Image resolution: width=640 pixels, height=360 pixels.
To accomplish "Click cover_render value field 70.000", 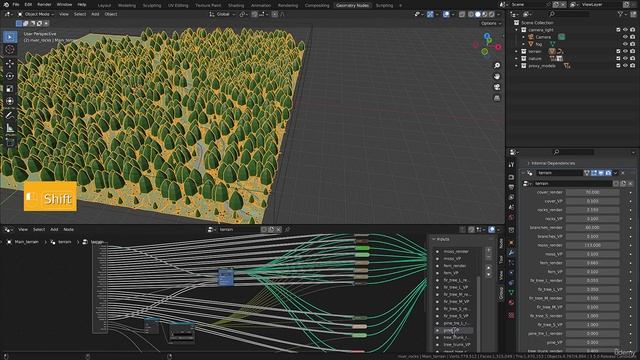I will click(592, 192).
